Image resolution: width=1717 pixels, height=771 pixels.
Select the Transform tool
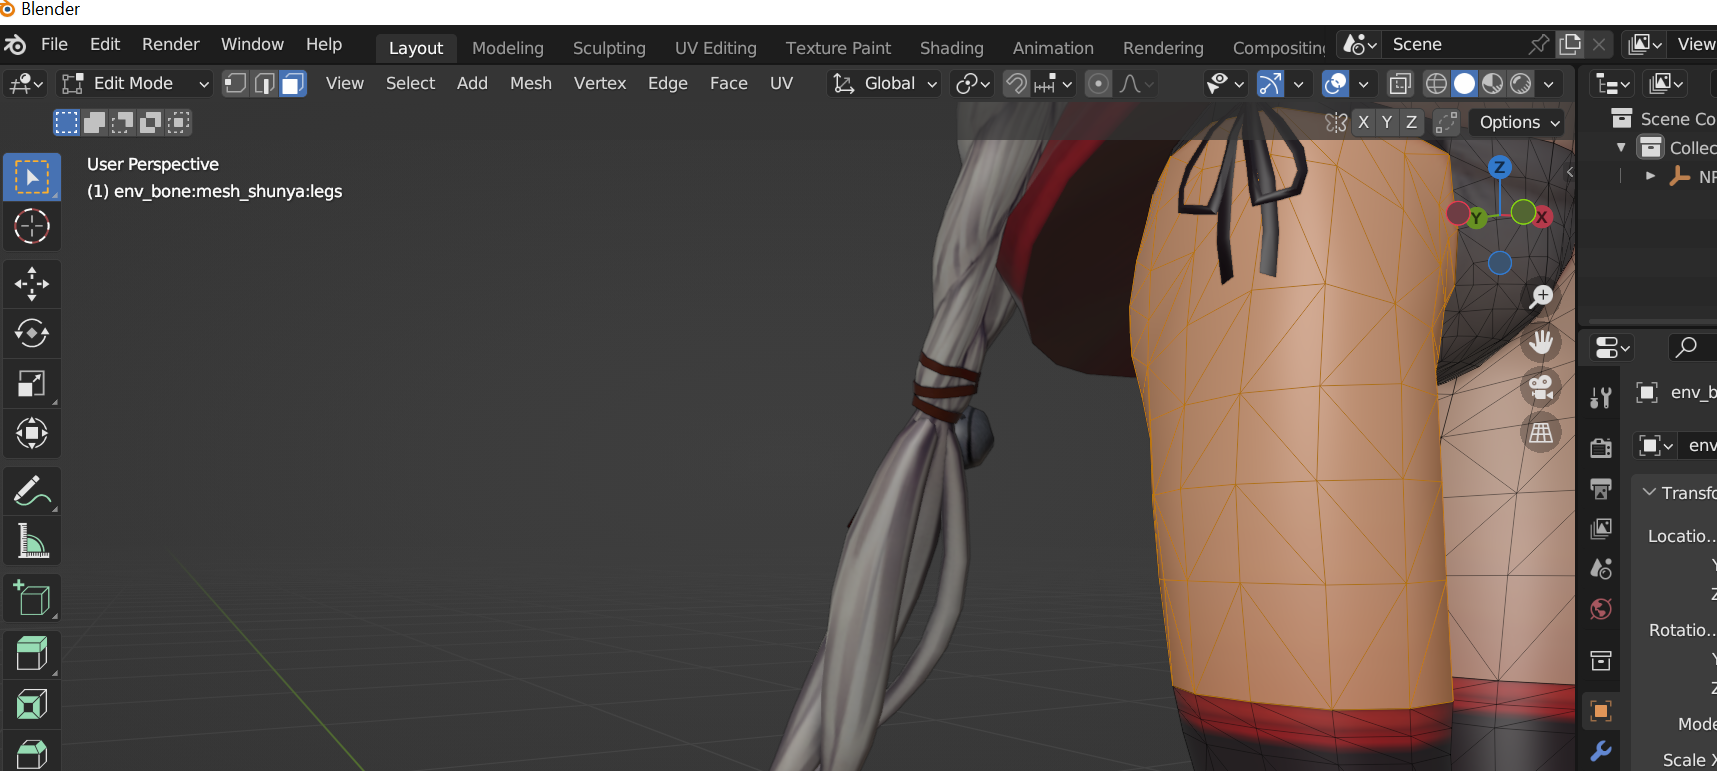tap(32, 434)
